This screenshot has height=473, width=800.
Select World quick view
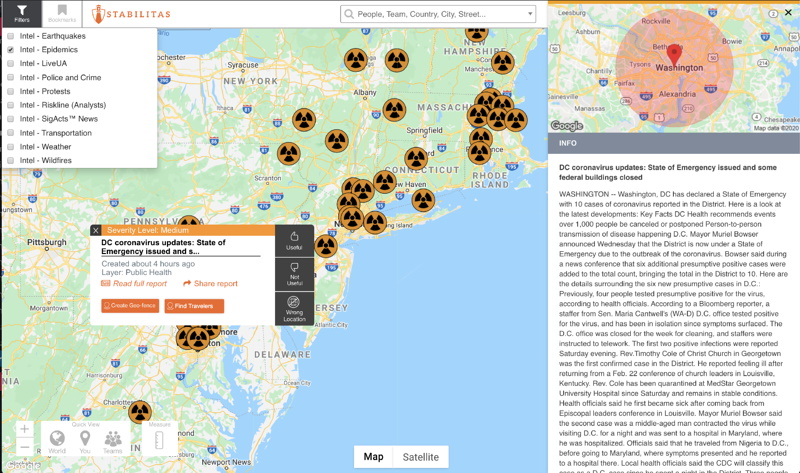57,441
